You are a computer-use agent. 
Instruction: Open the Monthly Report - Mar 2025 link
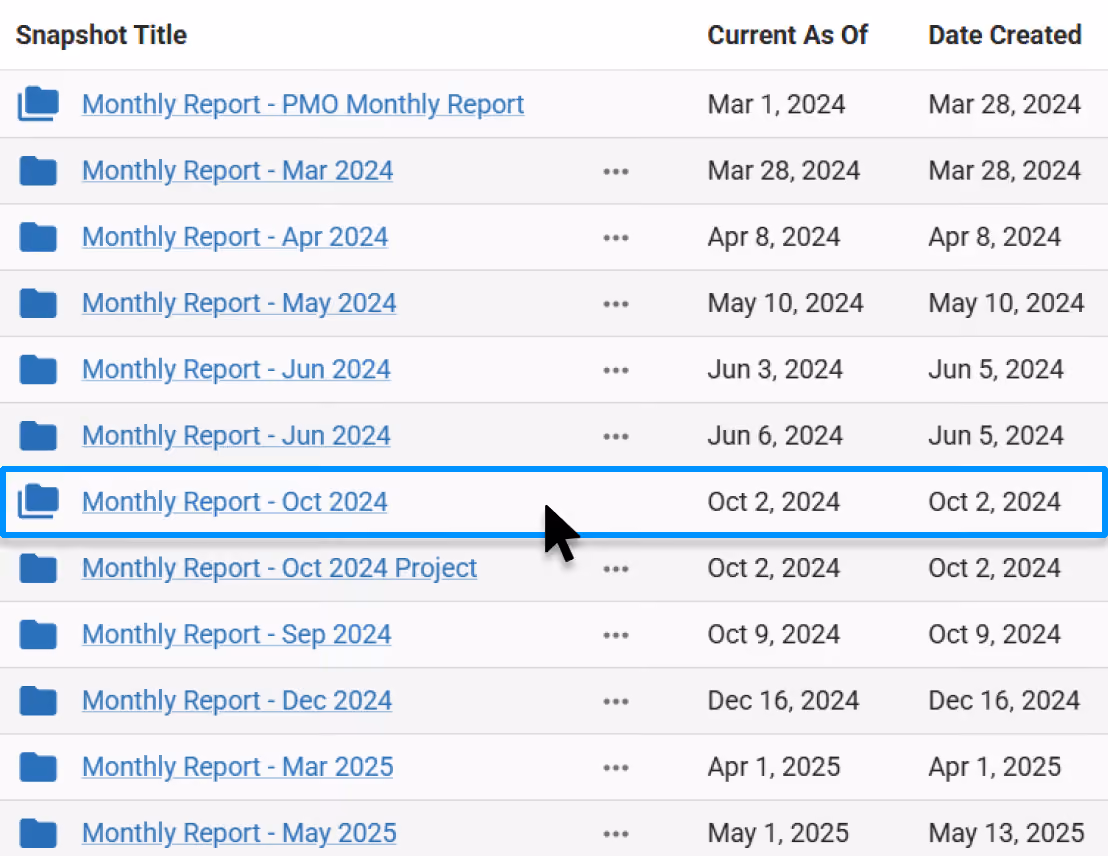[x=237, y=767]
